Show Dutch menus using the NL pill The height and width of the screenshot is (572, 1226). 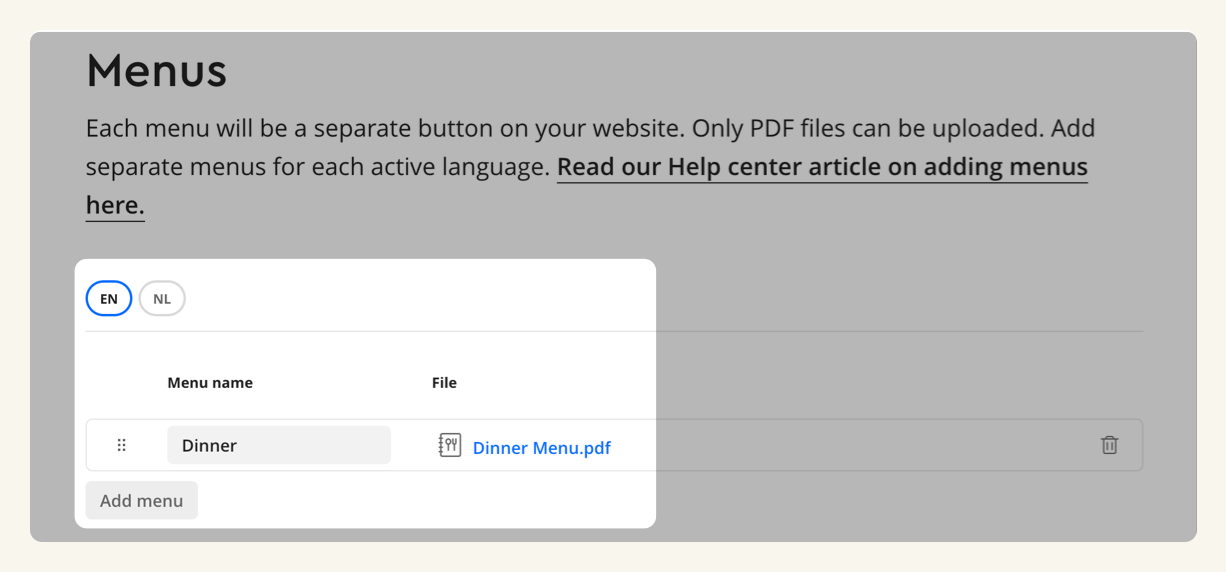coord(162,299)
